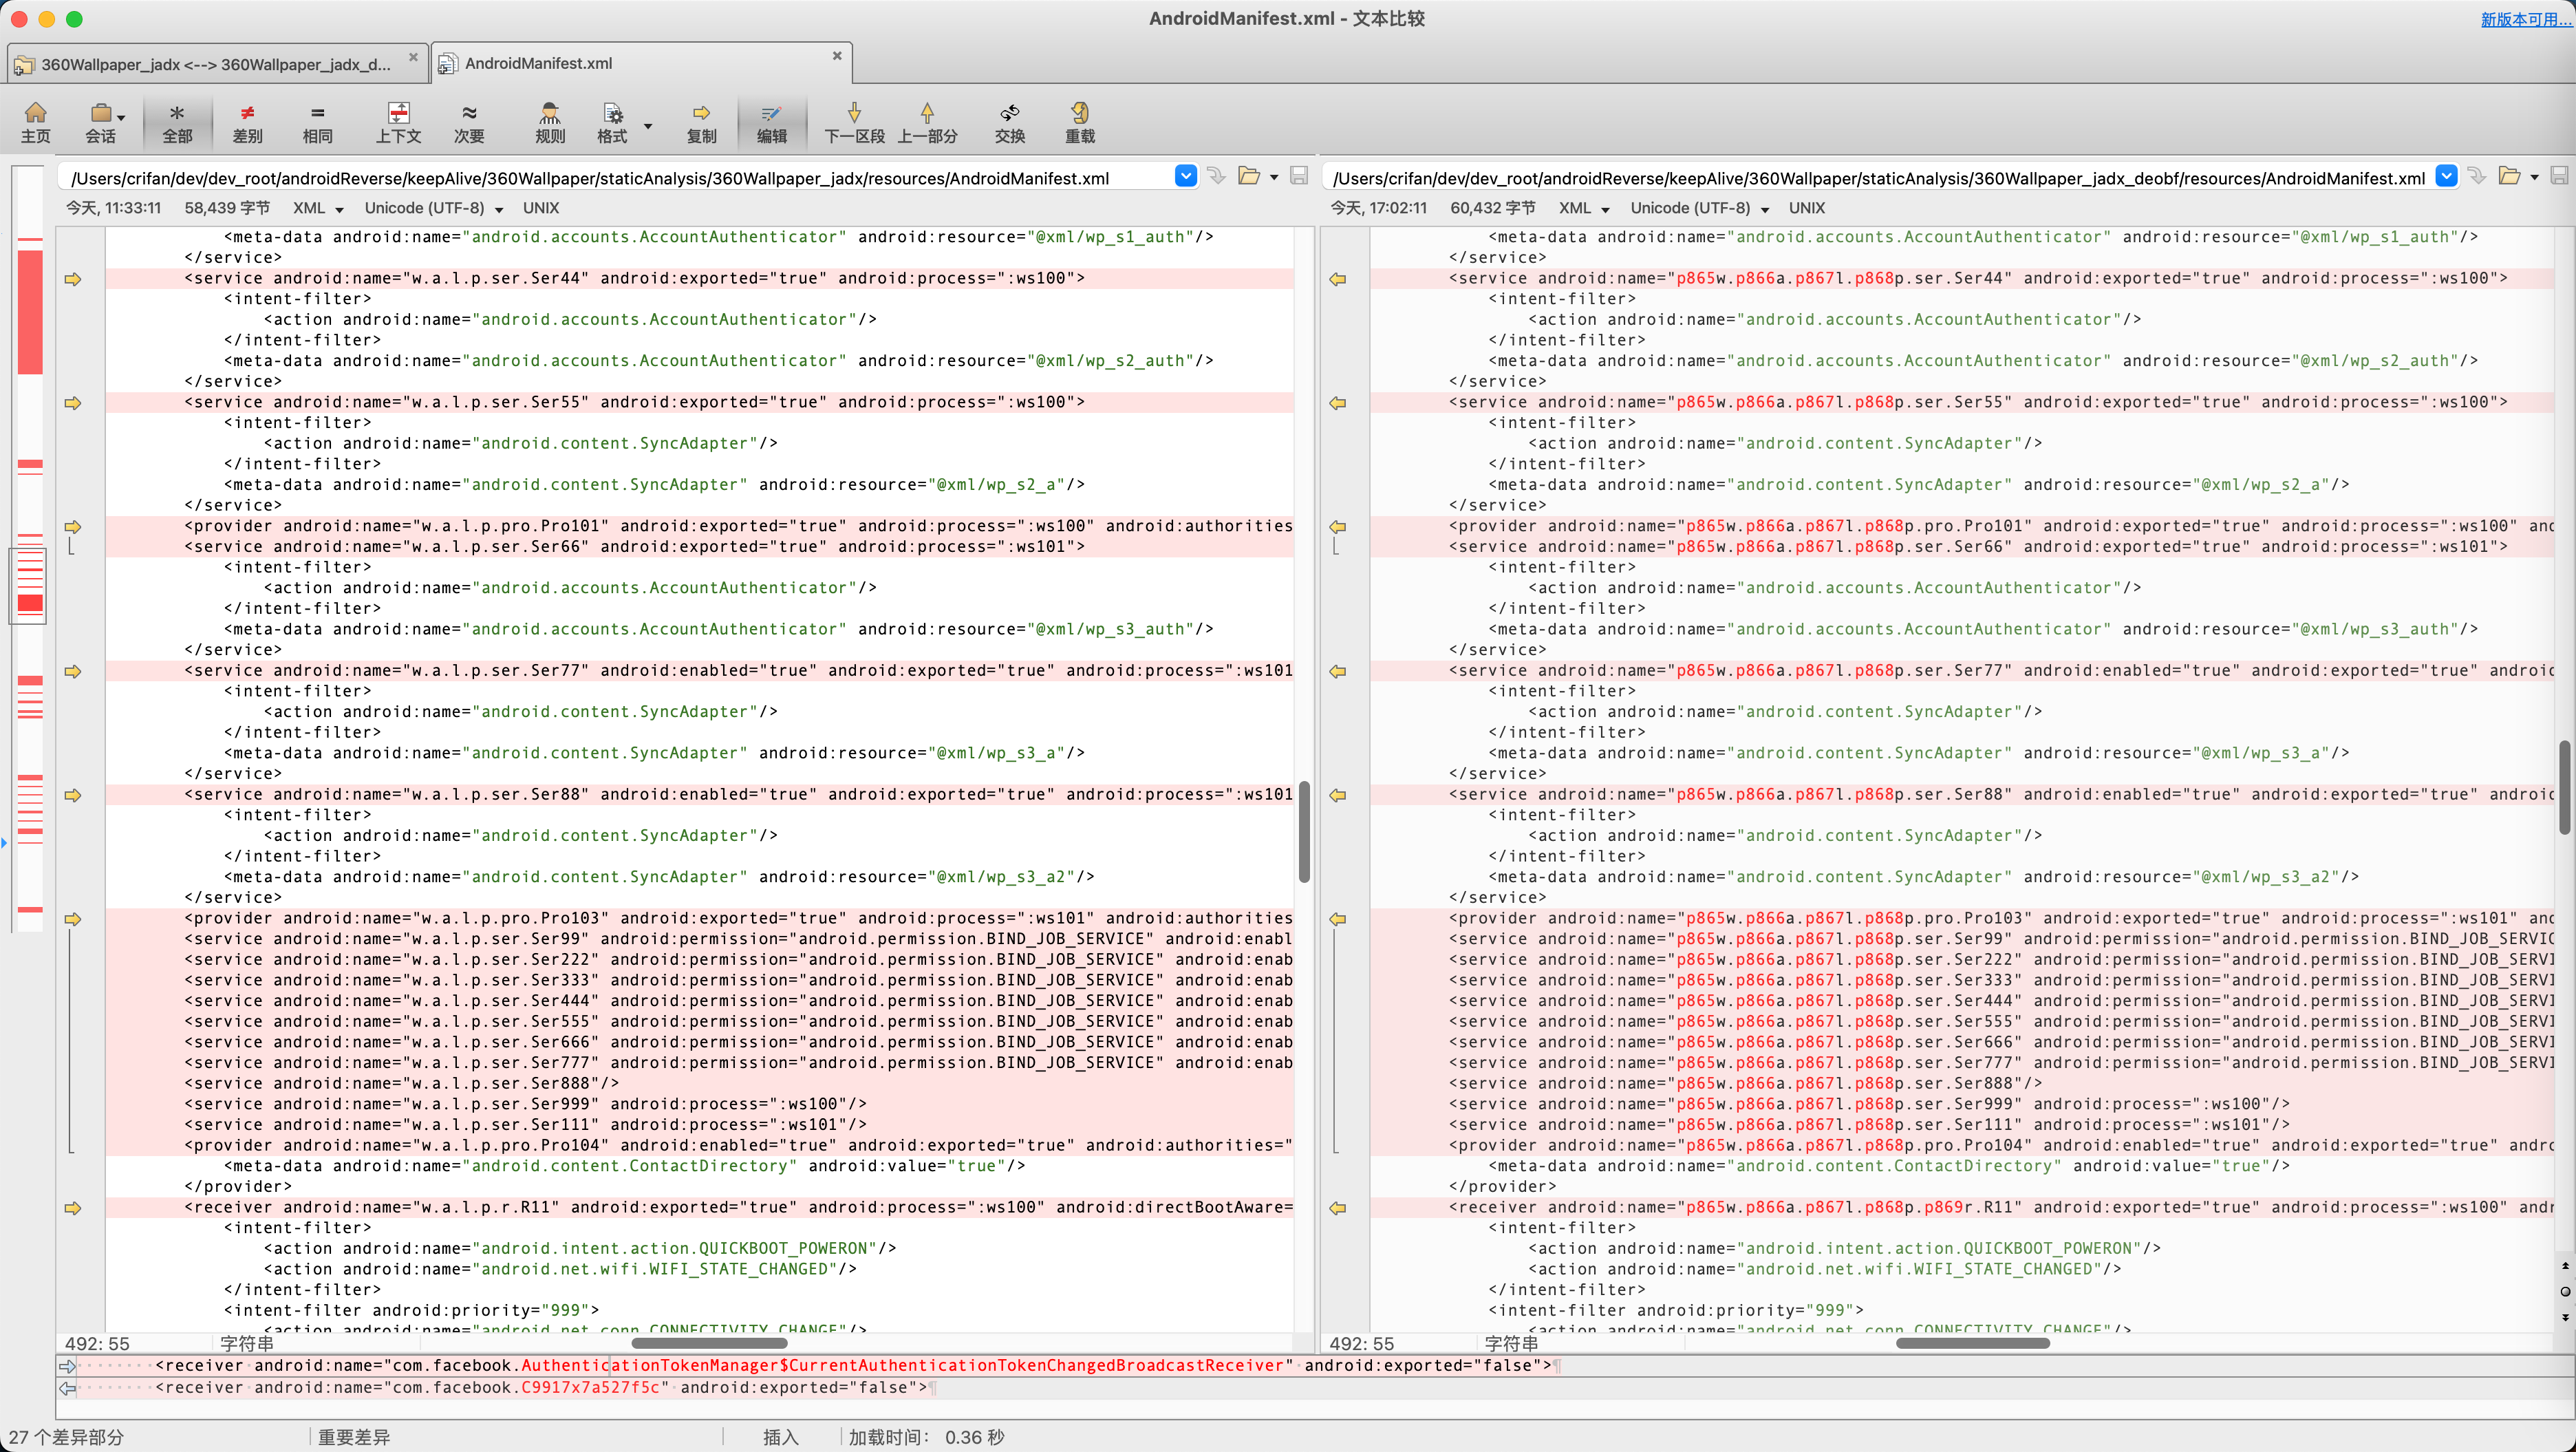Copy R11 receiver line to left via arrow
Screen dimensions: 2576x1452
coord(1338,1208)
